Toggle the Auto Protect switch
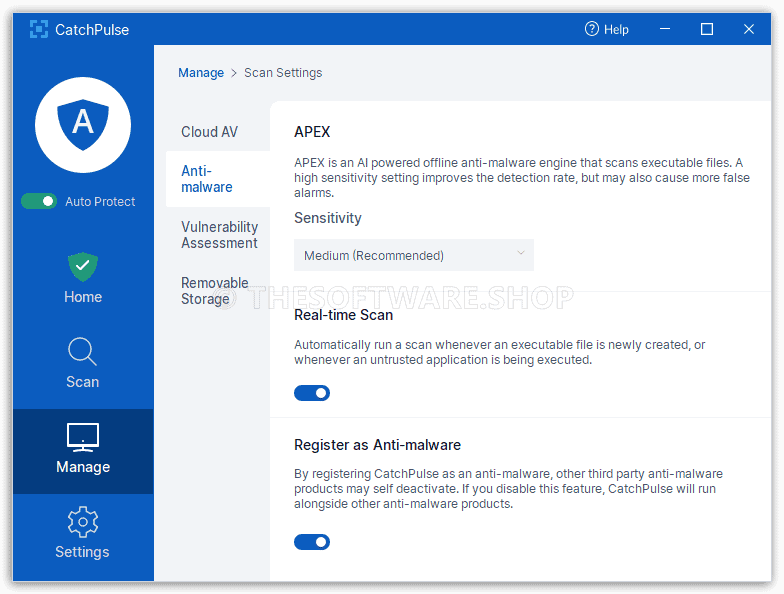The image size is (784, 594). 39,202
